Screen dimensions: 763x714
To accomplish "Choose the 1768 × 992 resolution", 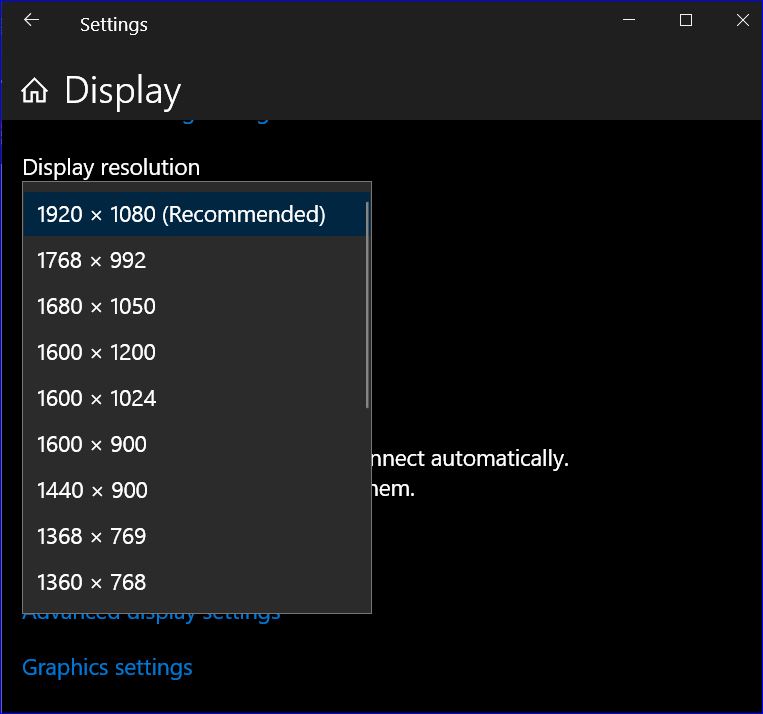I will [x=197, y=260].
